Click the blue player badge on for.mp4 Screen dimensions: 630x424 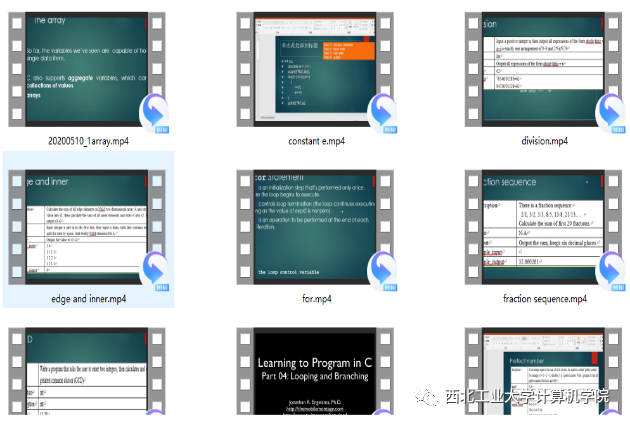382,269
